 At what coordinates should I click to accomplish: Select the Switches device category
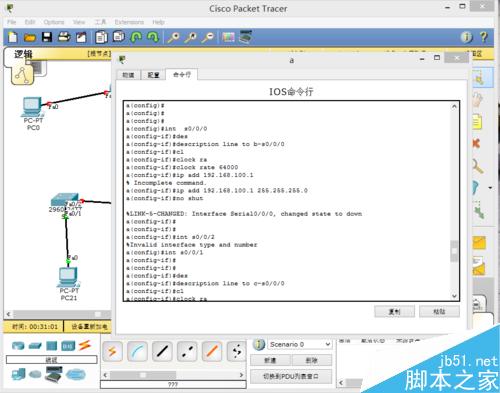[35, 346]
